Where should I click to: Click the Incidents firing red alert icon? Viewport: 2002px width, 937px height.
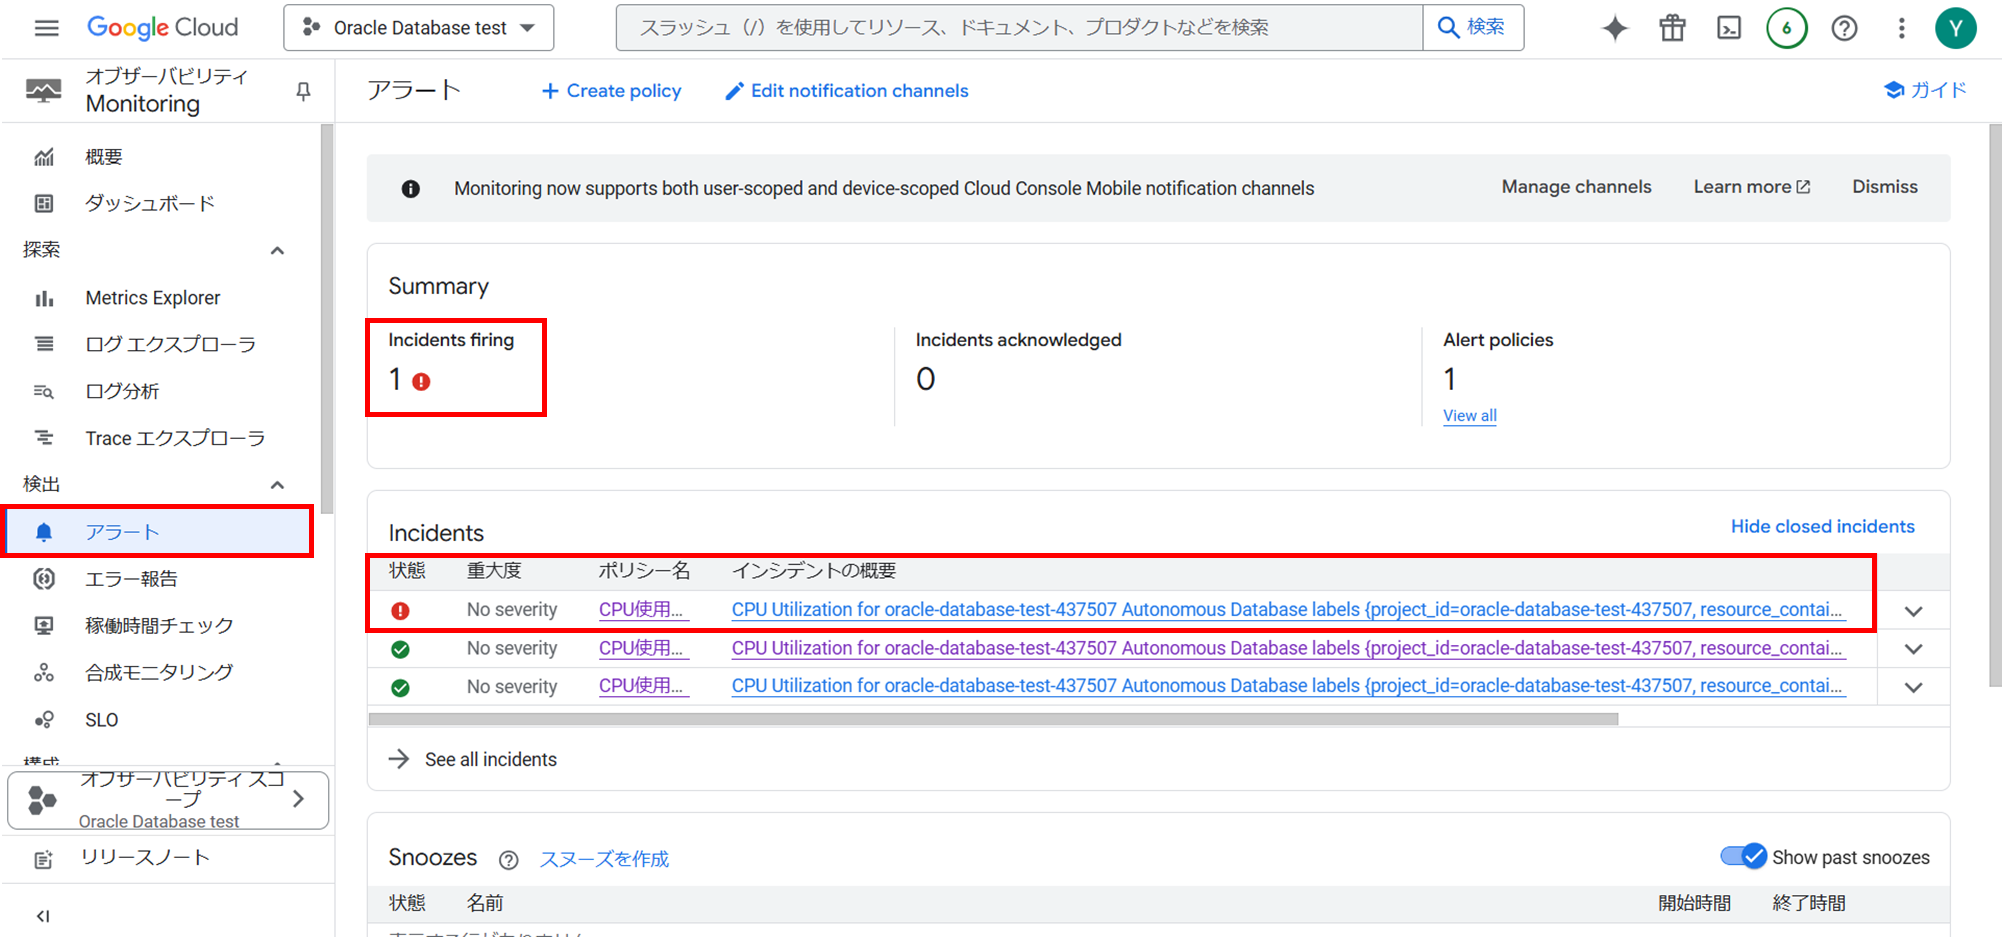coord(422,381)
